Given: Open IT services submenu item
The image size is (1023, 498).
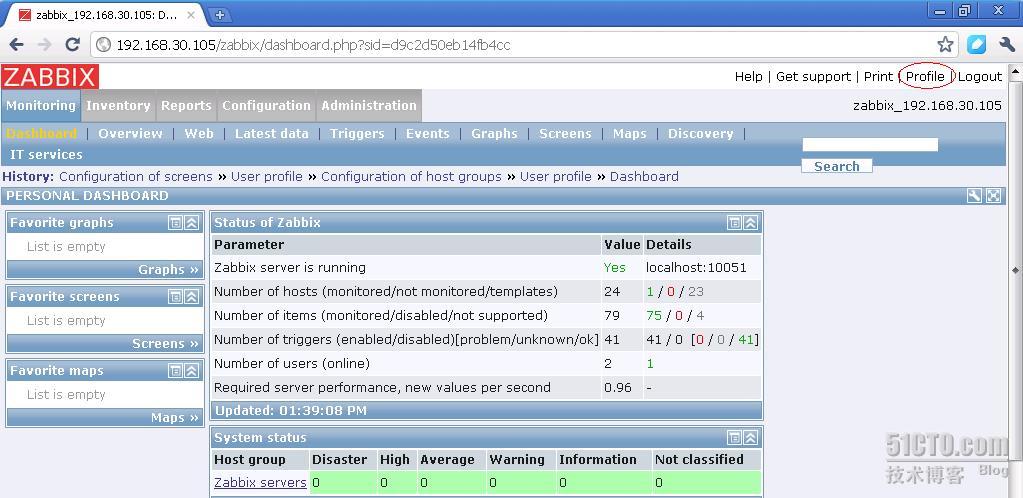Looking at the screenshot, I should click(x=46, y=155).
